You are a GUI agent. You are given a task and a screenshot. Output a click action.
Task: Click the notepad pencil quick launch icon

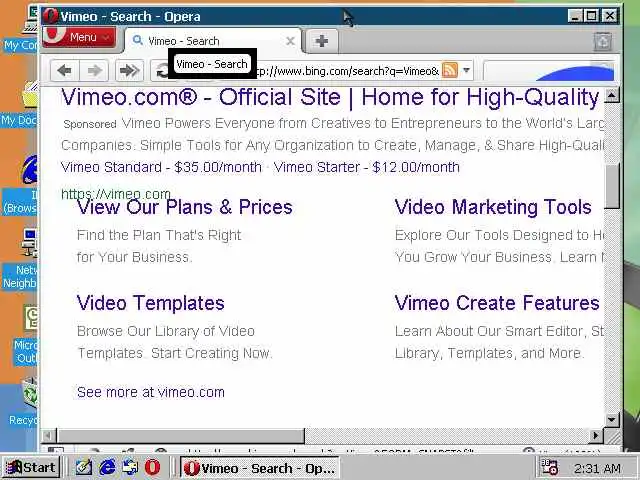click(84, 467)
